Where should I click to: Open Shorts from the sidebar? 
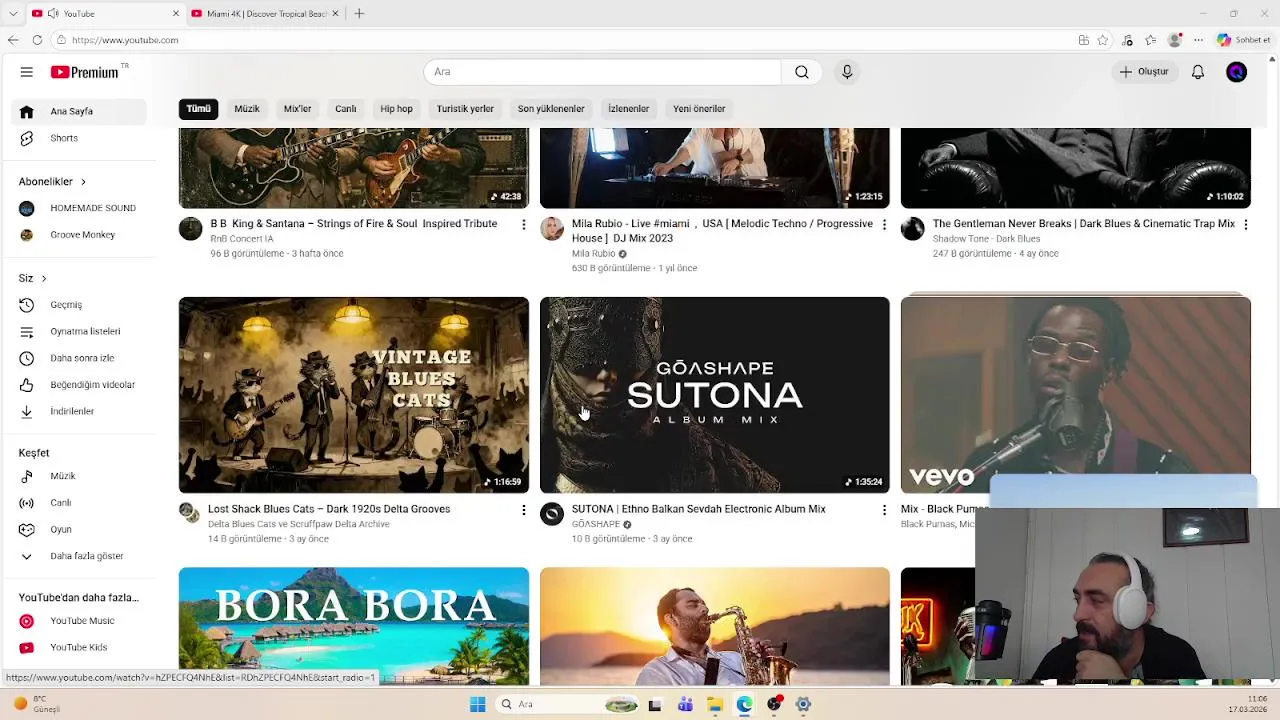[x=78, y=138]
